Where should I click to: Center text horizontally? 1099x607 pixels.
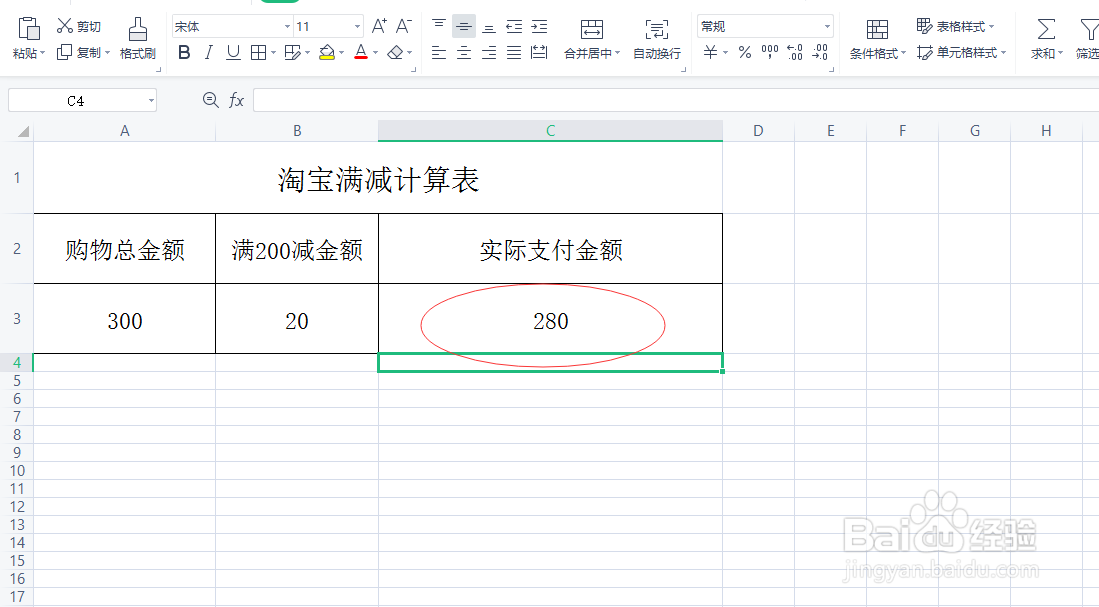click(x=464, y=53)
